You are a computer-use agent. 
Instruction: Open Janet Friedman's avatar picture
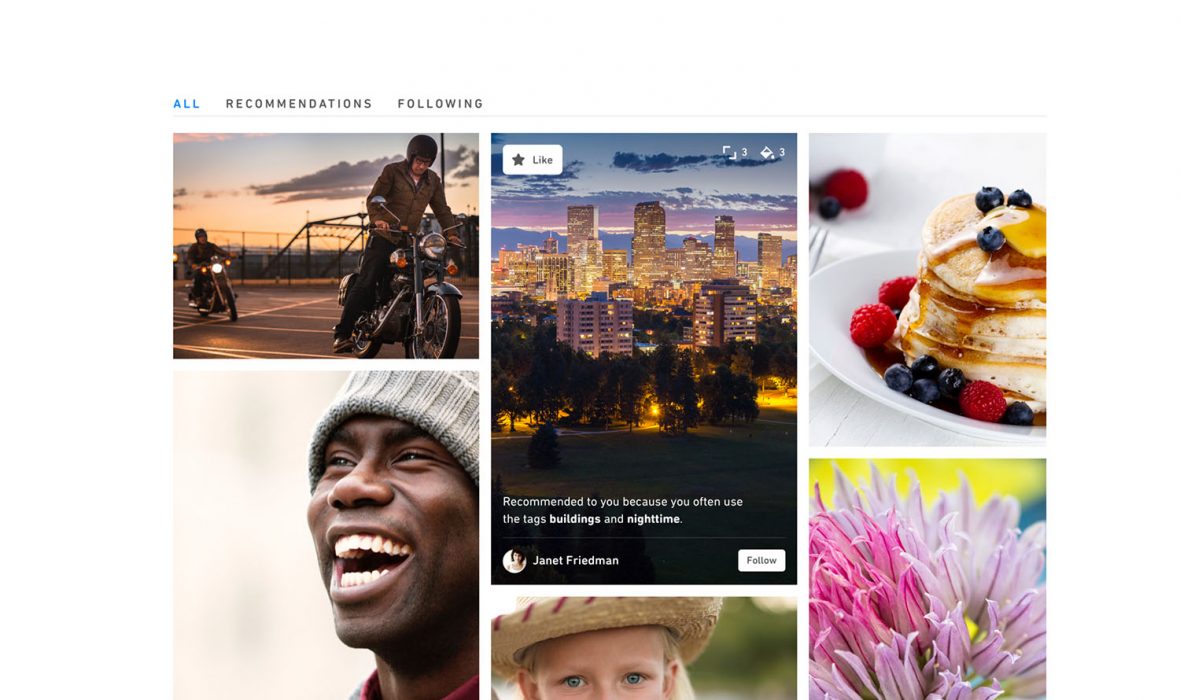[x=514, y=561]
